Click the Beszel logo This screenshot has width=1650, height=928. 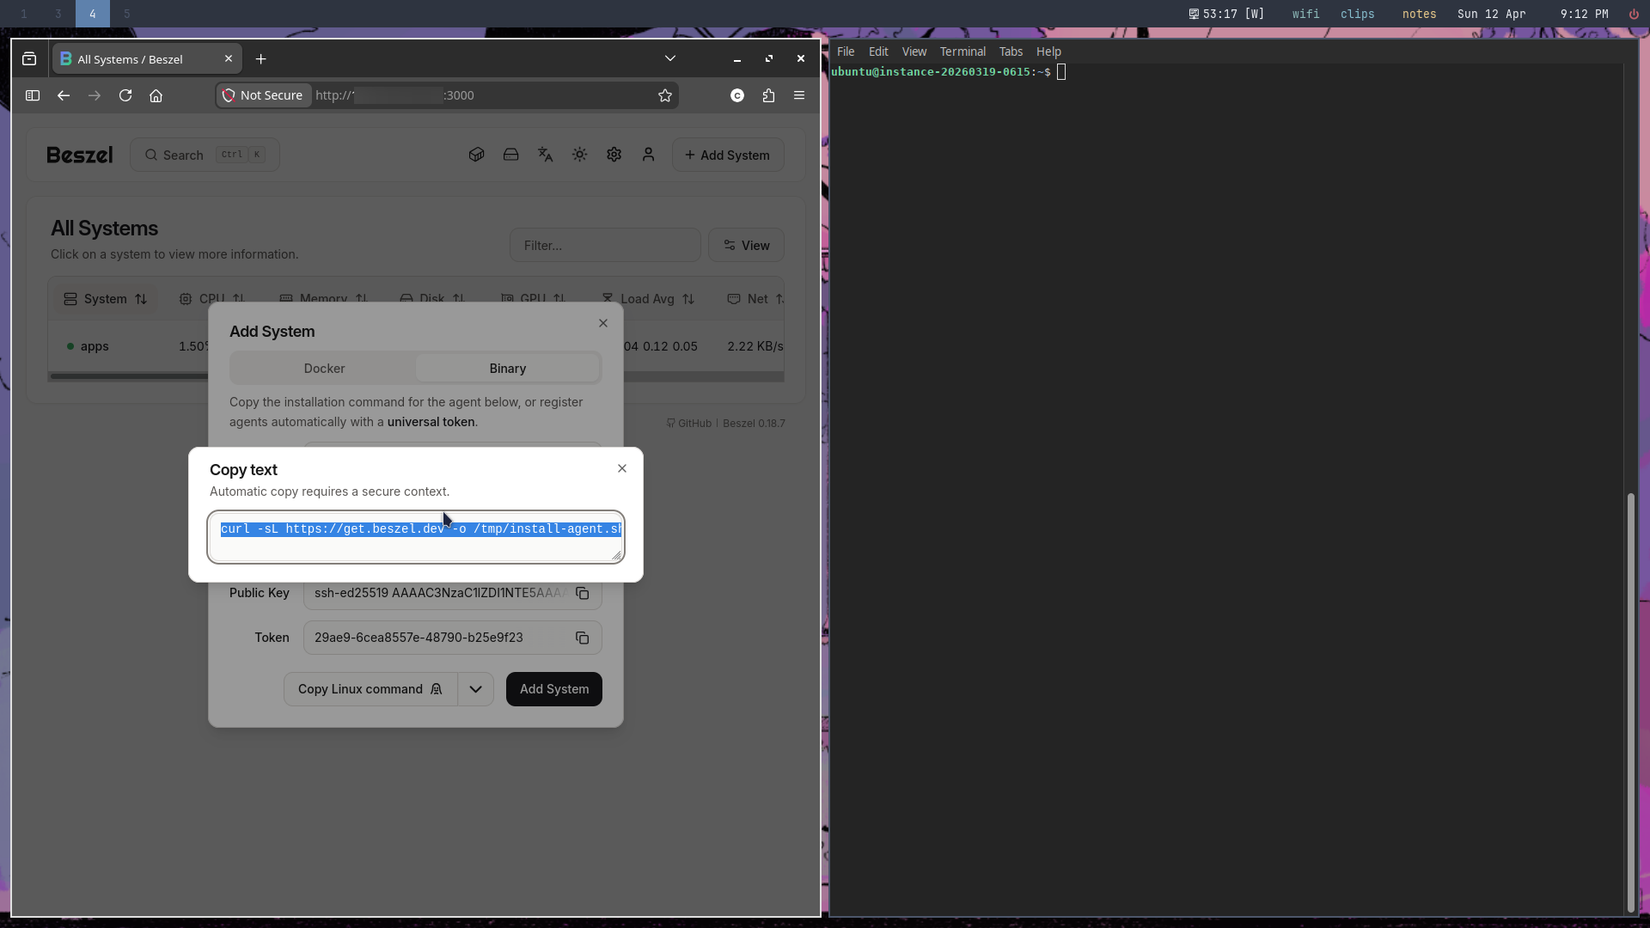pos(80,155)
